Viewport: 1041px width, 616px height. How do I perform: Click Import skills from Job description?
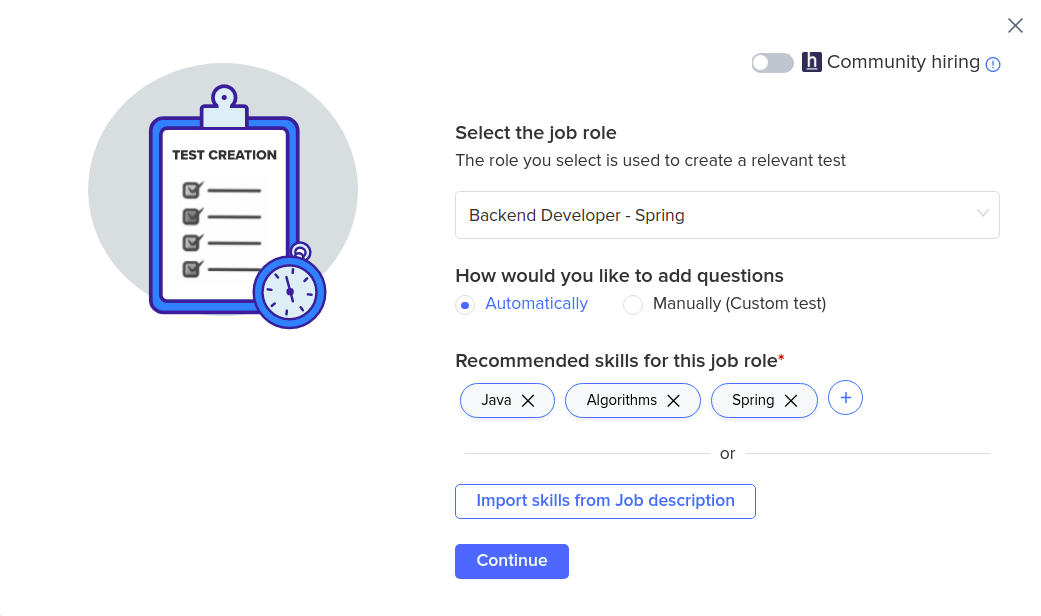pos(605,501)
